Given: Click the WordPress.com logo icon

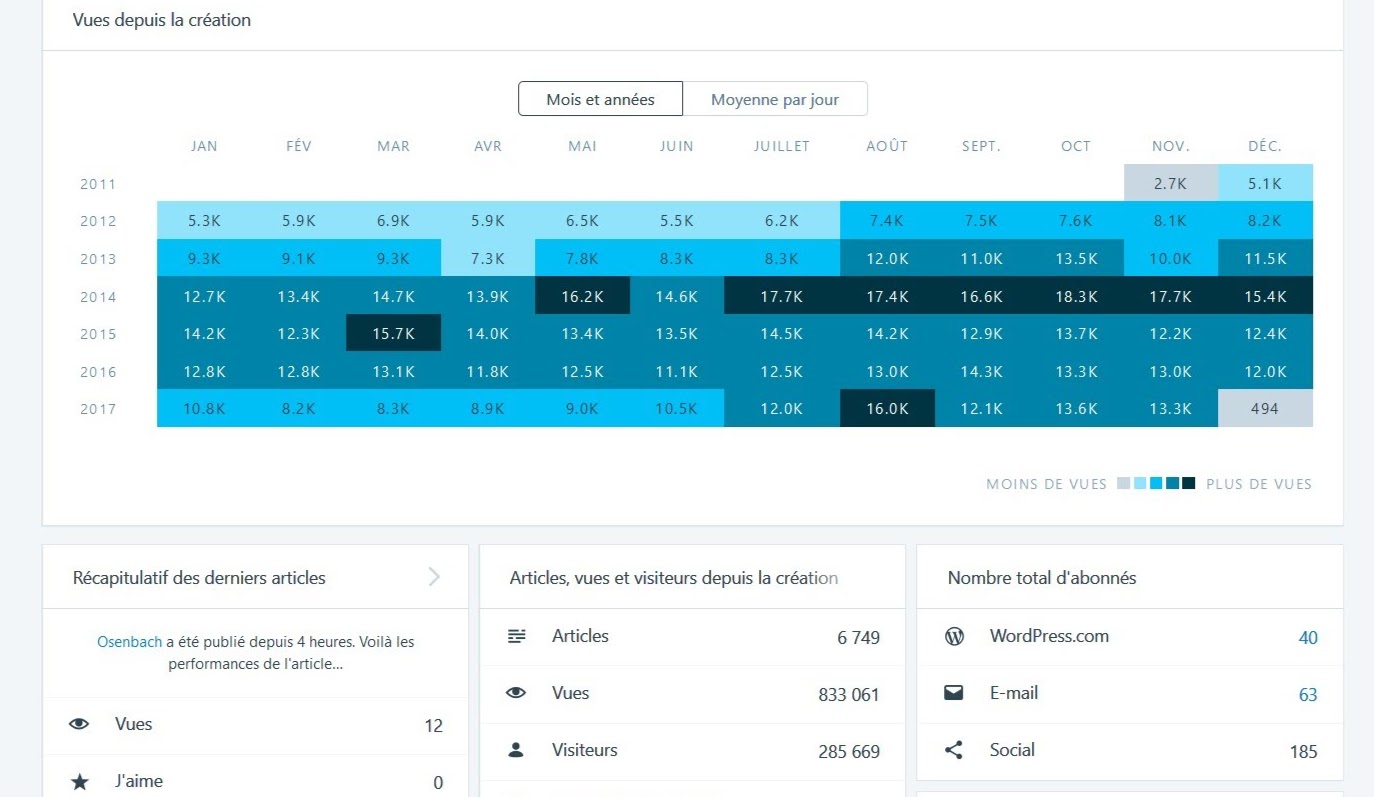Looking at the screenshot, I should tap(954, 636).
